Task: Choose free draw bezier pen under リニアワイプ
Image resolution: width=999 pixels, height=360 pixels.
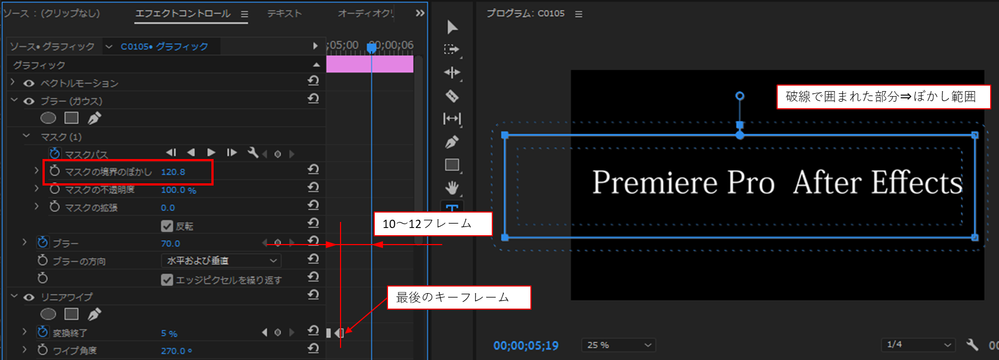Action: pos(94,314)
